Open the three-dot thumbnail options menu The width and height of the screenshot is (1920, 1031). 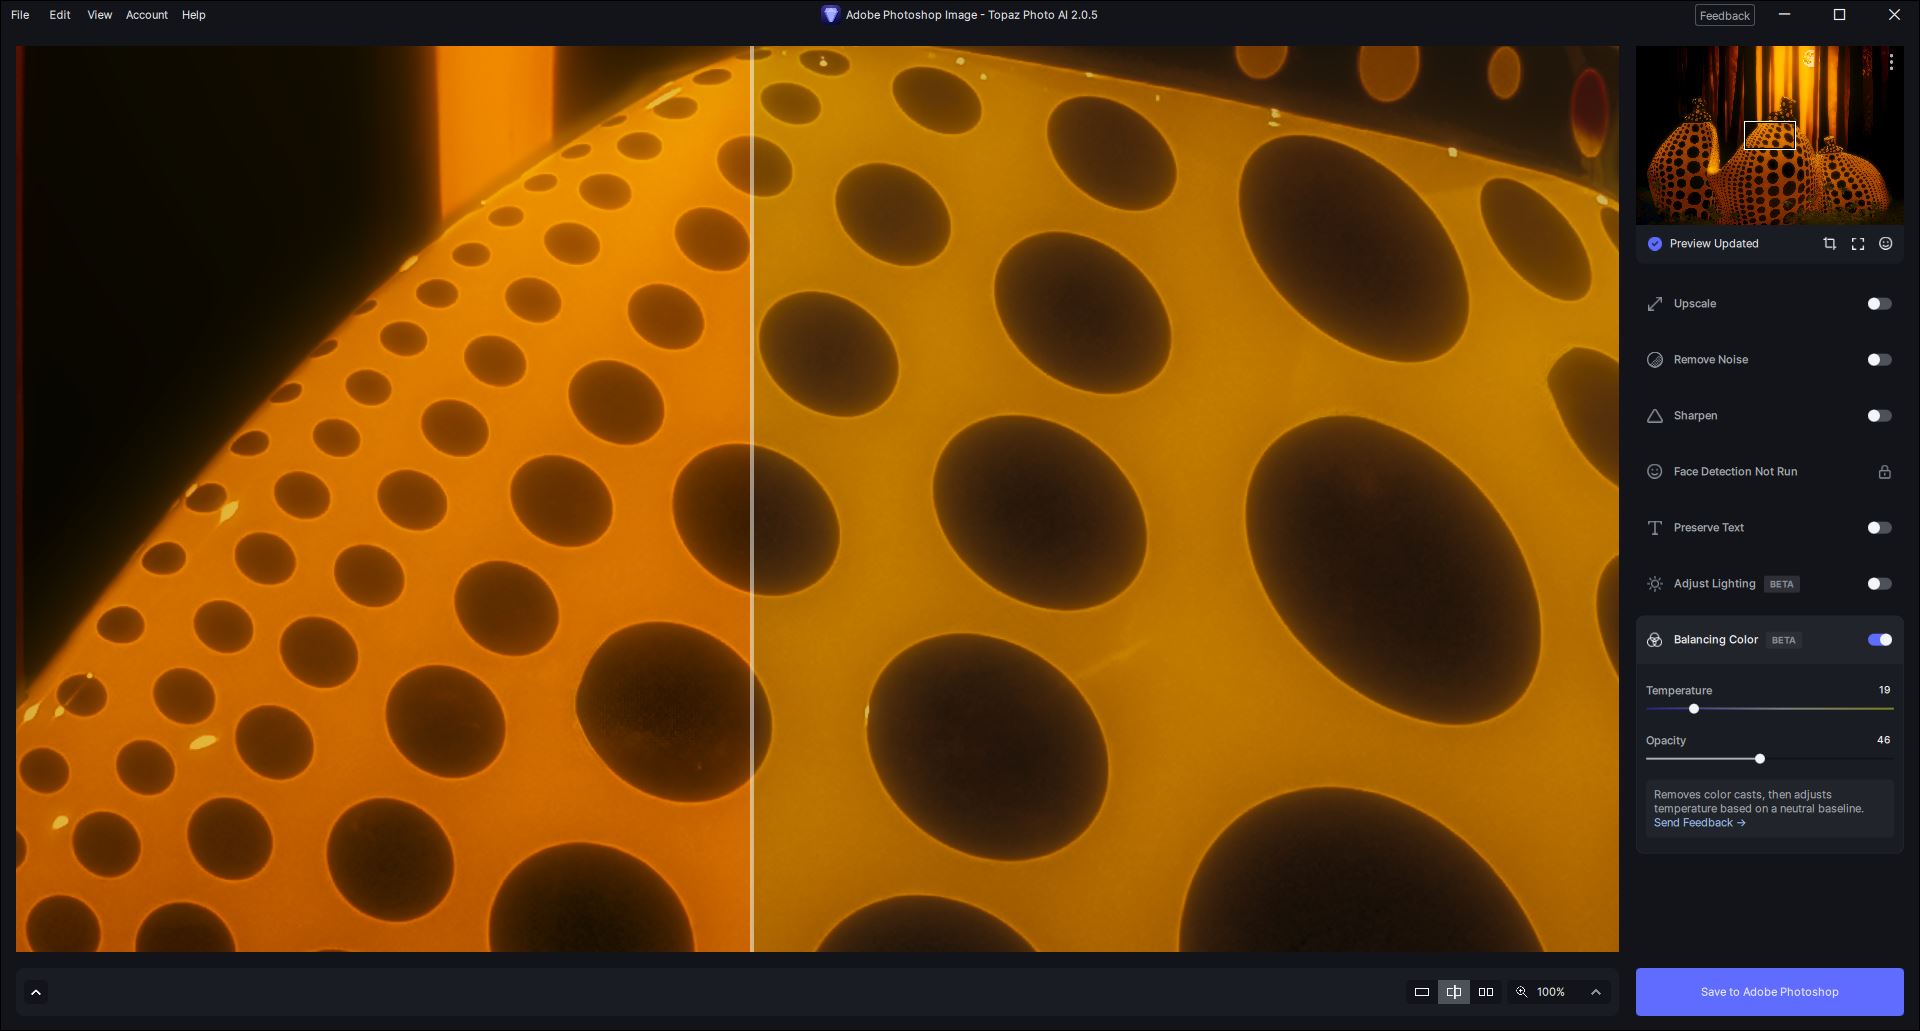pos(1891,62)
